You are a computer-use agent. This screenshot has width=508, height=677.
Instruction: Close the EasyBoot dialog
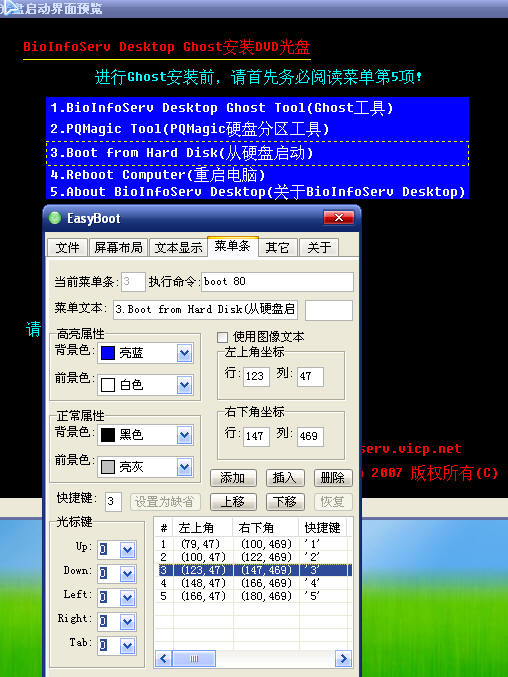[339, 218]
